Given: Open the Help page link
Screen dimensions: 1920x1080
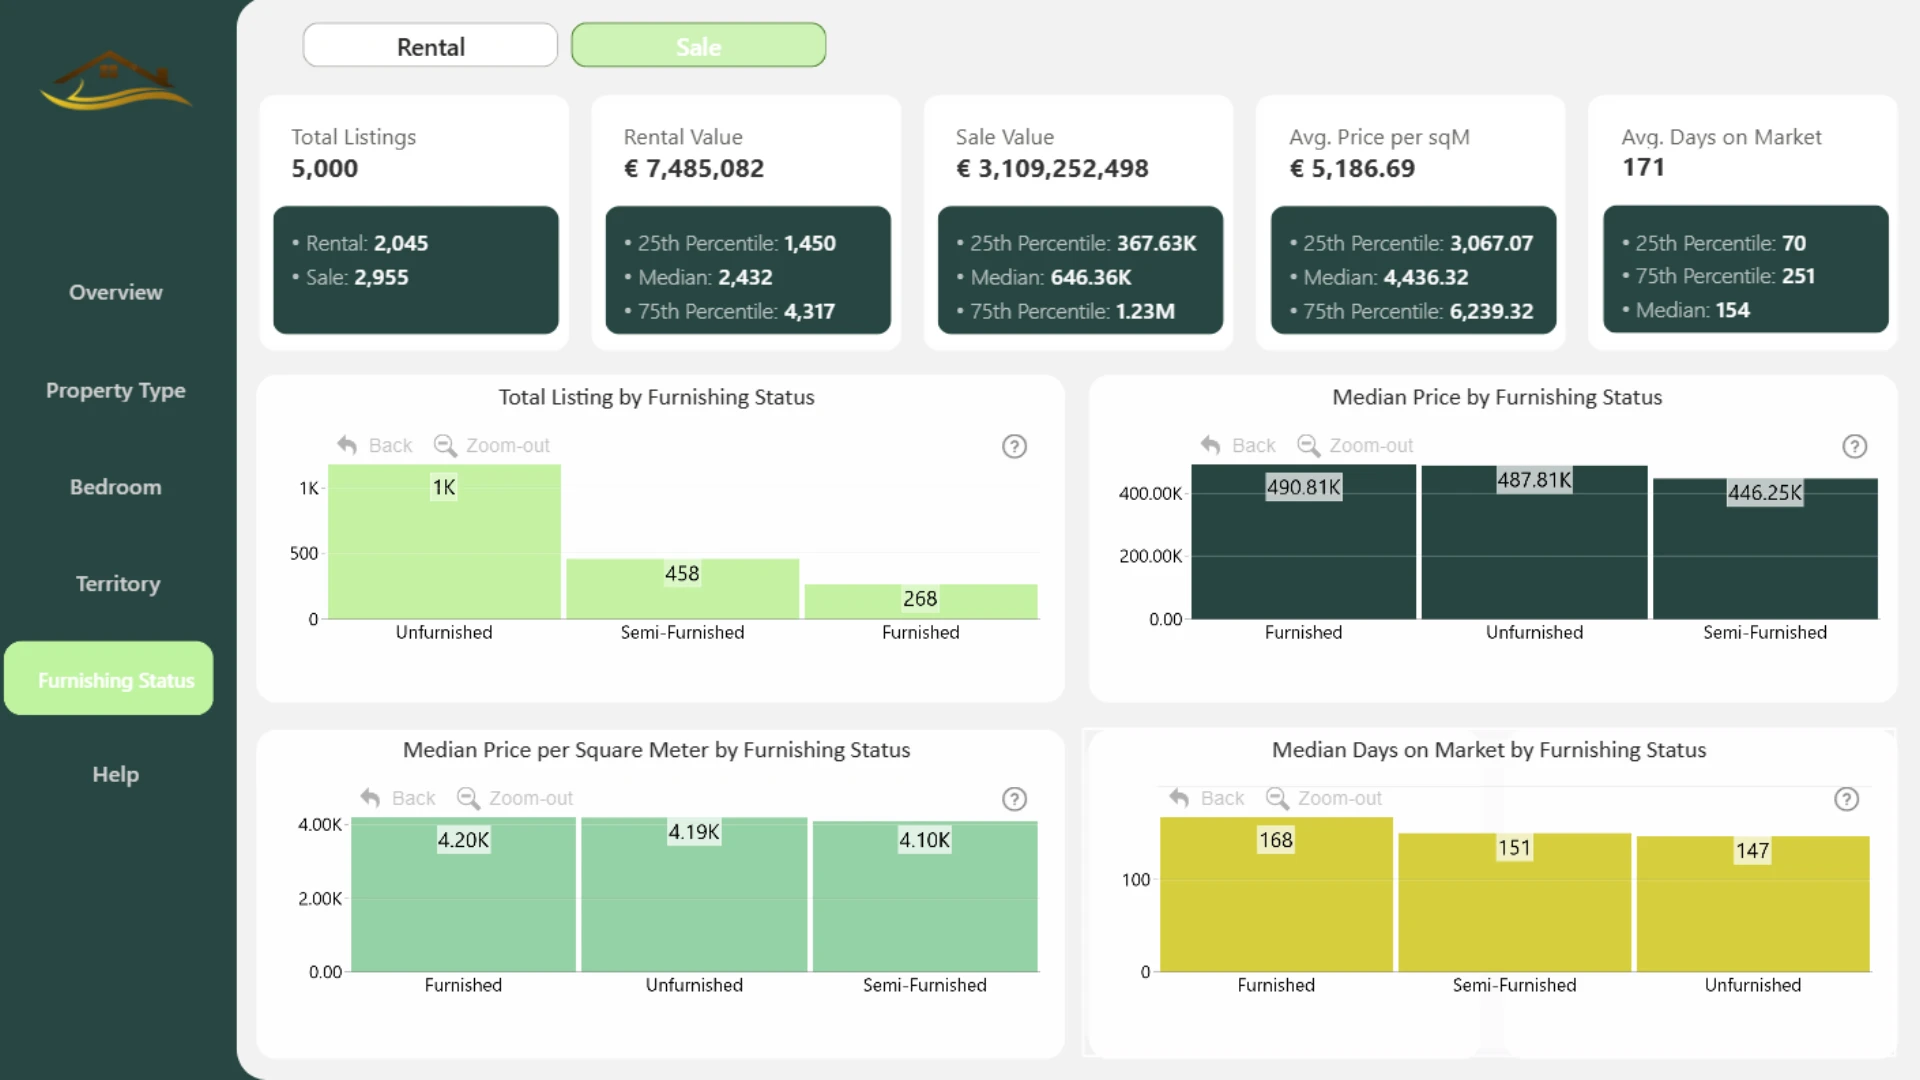Looking at the screenshot, I should [x=115, y=774].
